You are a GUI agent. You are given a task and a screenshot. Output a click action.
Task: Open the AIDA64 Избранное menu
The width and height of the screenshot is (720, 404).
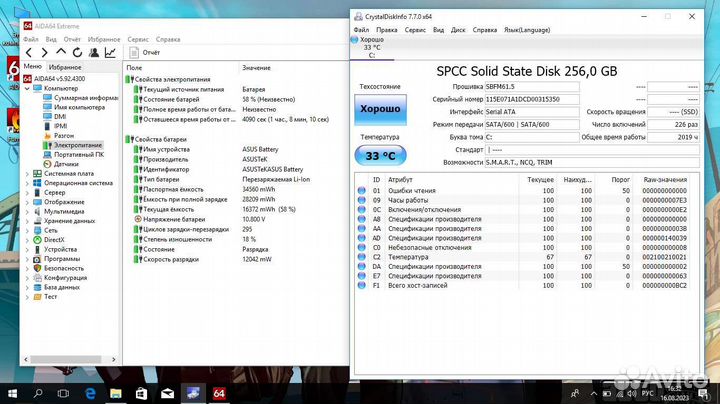[104, 39]
